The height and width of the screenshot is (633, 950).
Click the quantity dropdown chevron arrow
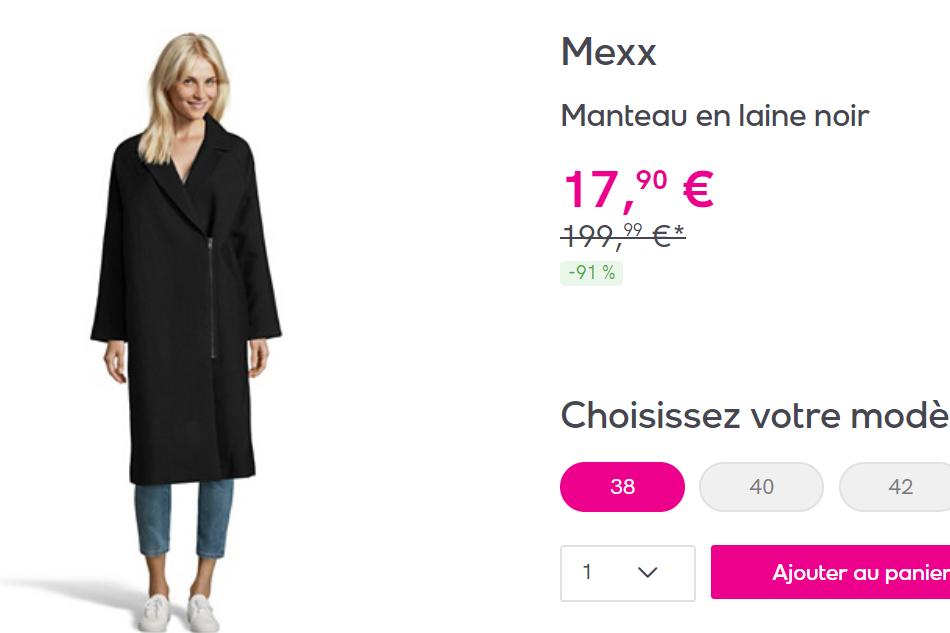pyautogui.click(x=647, y=573)
